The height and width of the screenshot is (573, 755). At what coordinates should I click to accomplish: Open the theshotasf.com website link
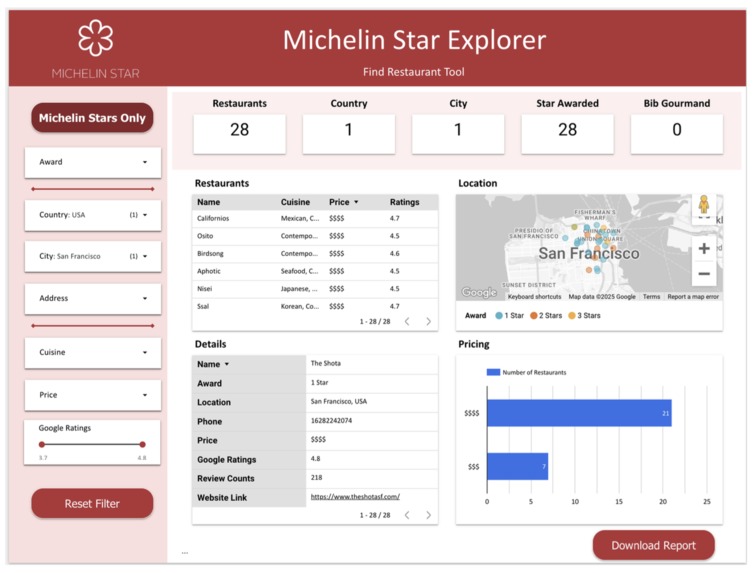point(355,496)
